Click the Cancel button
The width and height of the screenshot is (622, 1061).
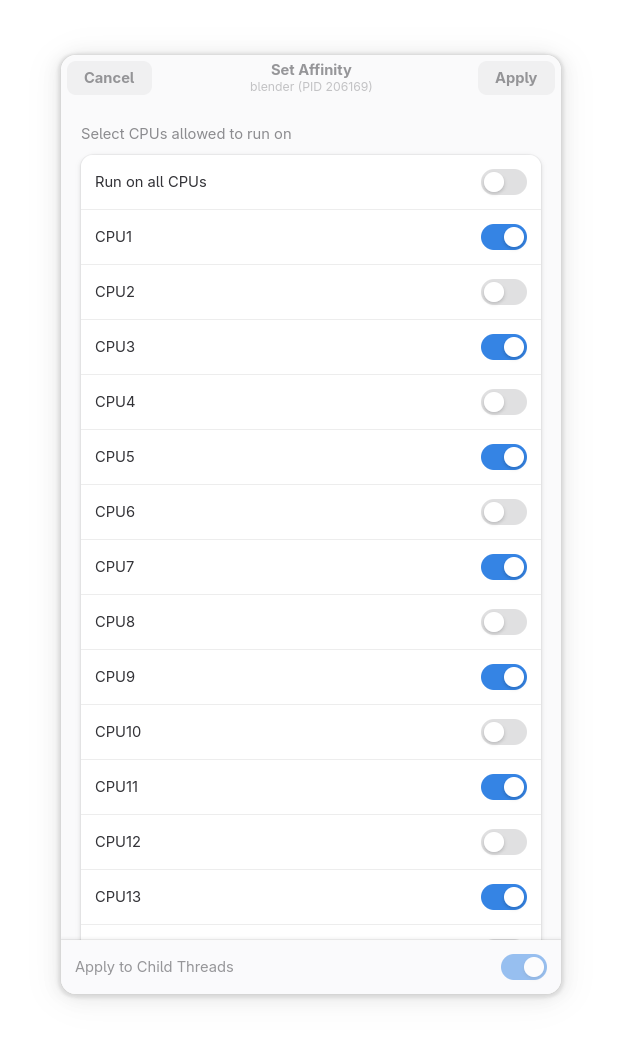tap(109, 78)
